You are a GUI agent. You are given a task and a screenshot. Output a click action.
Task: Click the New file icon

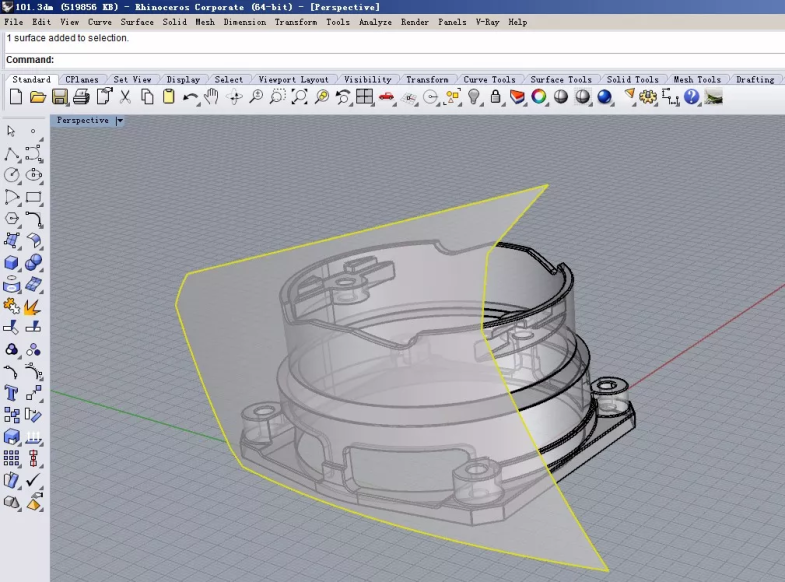tap(15, 97)
